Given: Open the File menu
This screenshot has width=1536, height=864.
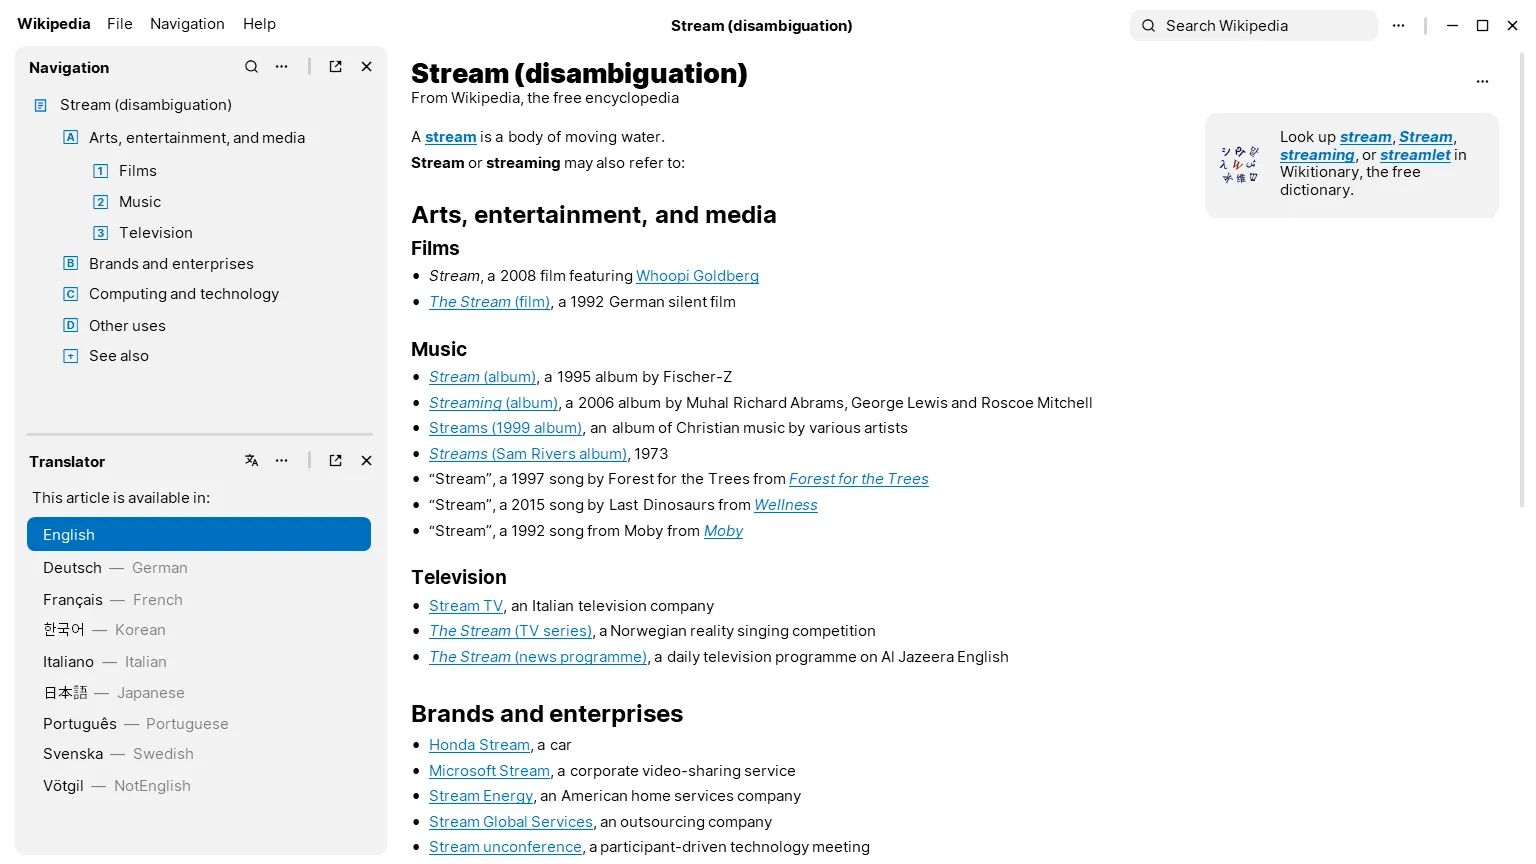Looking at the screenshot, I should point(119,23).
